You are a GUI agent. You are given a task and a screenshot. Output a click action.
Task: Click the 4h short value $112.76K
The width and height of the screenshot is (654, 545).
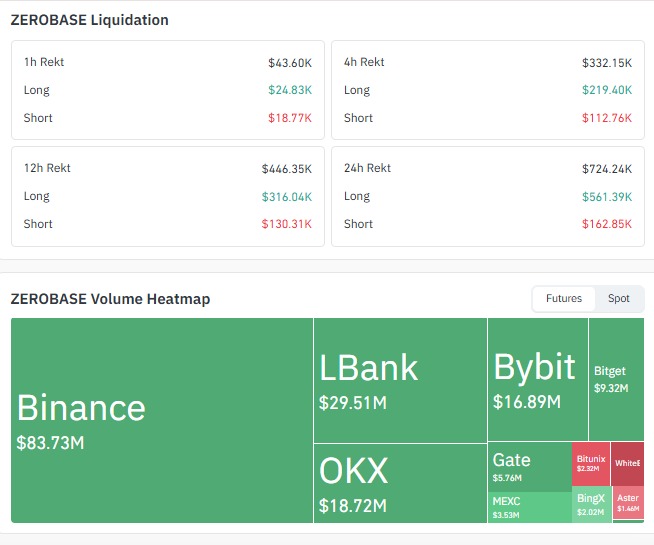point(607,118)
